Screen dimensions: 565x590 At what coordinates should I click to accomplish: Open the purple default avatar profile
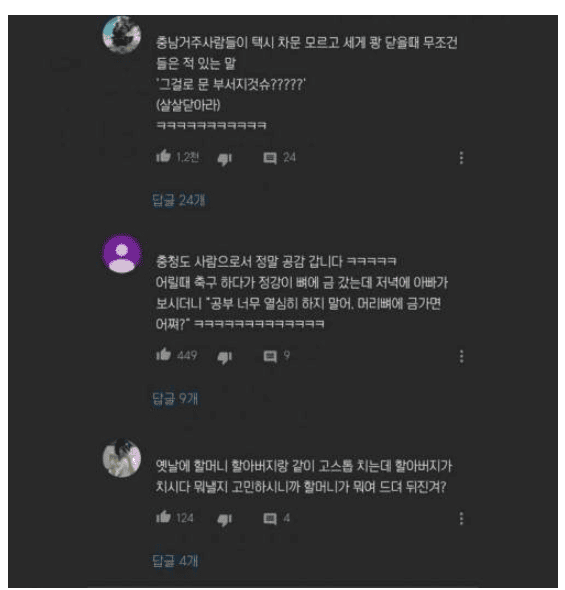pyautogui.click(x=122, y=254)
